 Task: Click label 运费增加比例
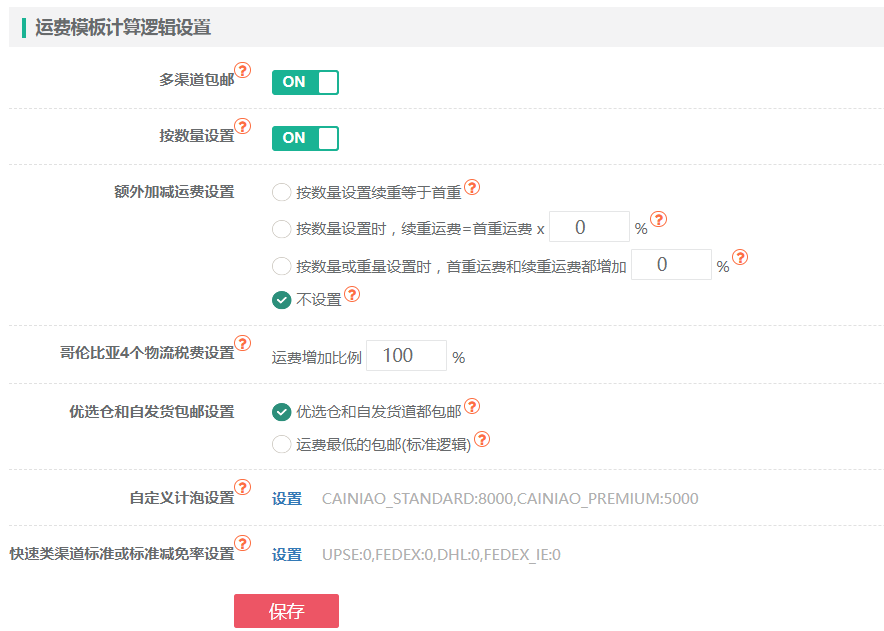(316, 358)
